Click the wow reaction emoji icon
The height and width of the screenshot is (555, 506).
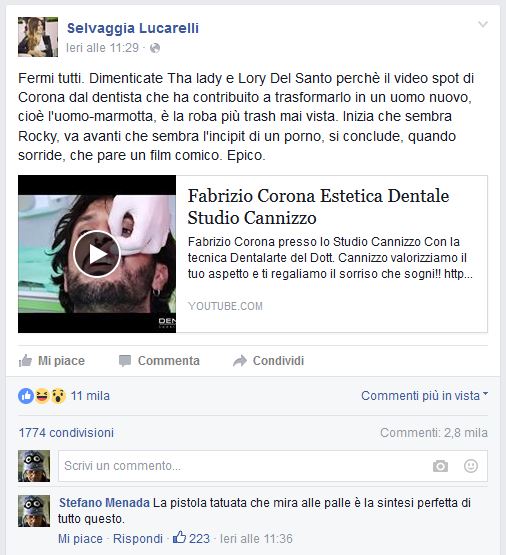coord(58,396)
